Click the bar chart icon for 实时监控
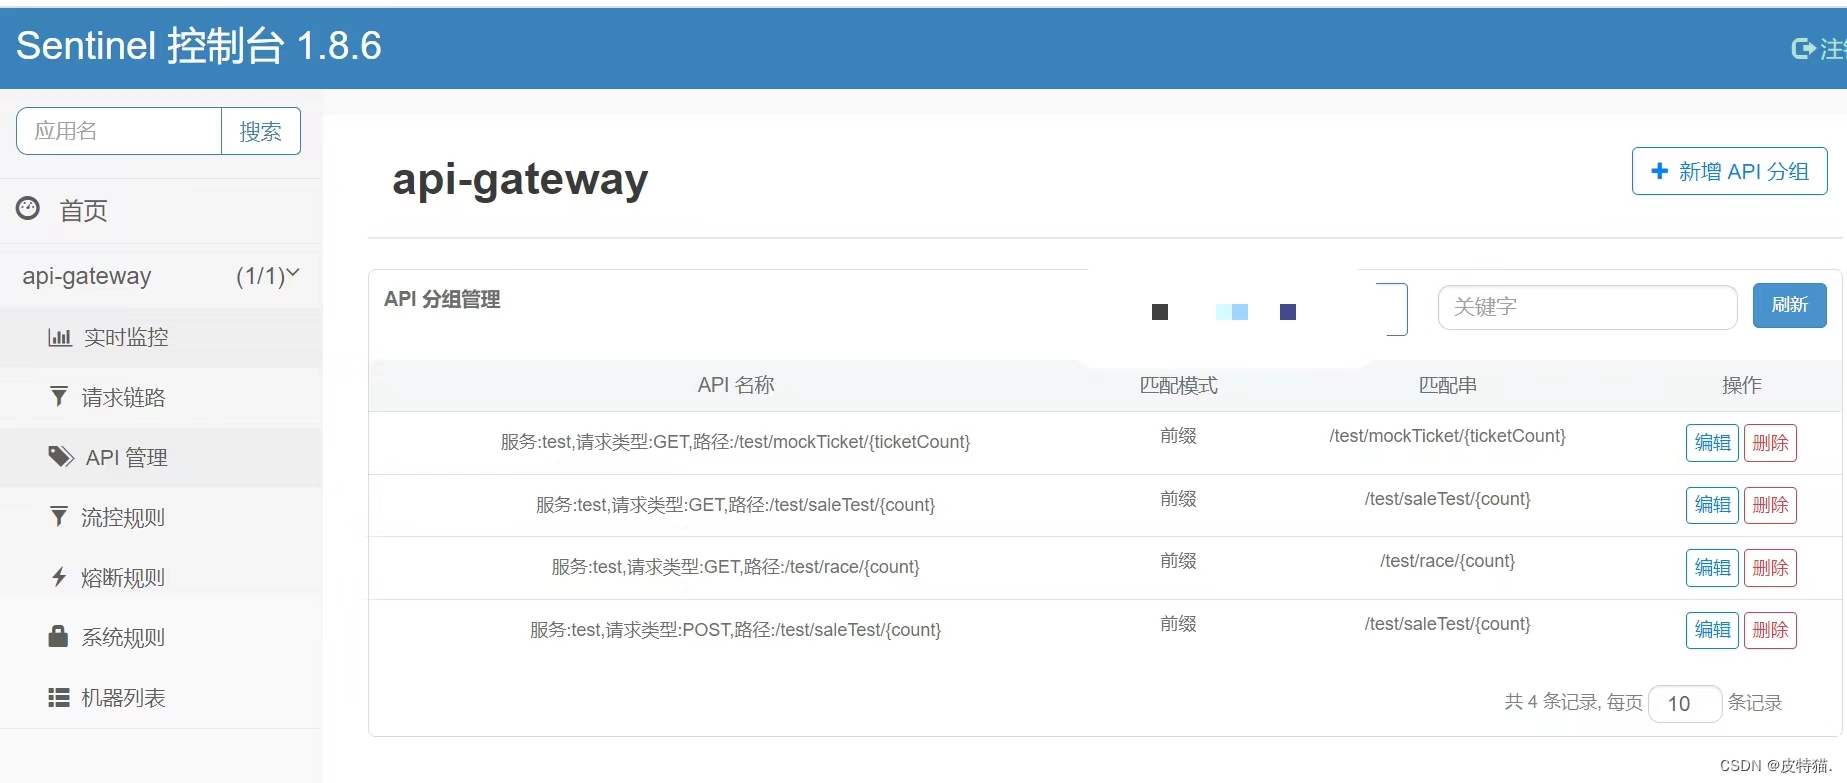The height and width of the screenshot is (783, 1847). tap(60, 337)
